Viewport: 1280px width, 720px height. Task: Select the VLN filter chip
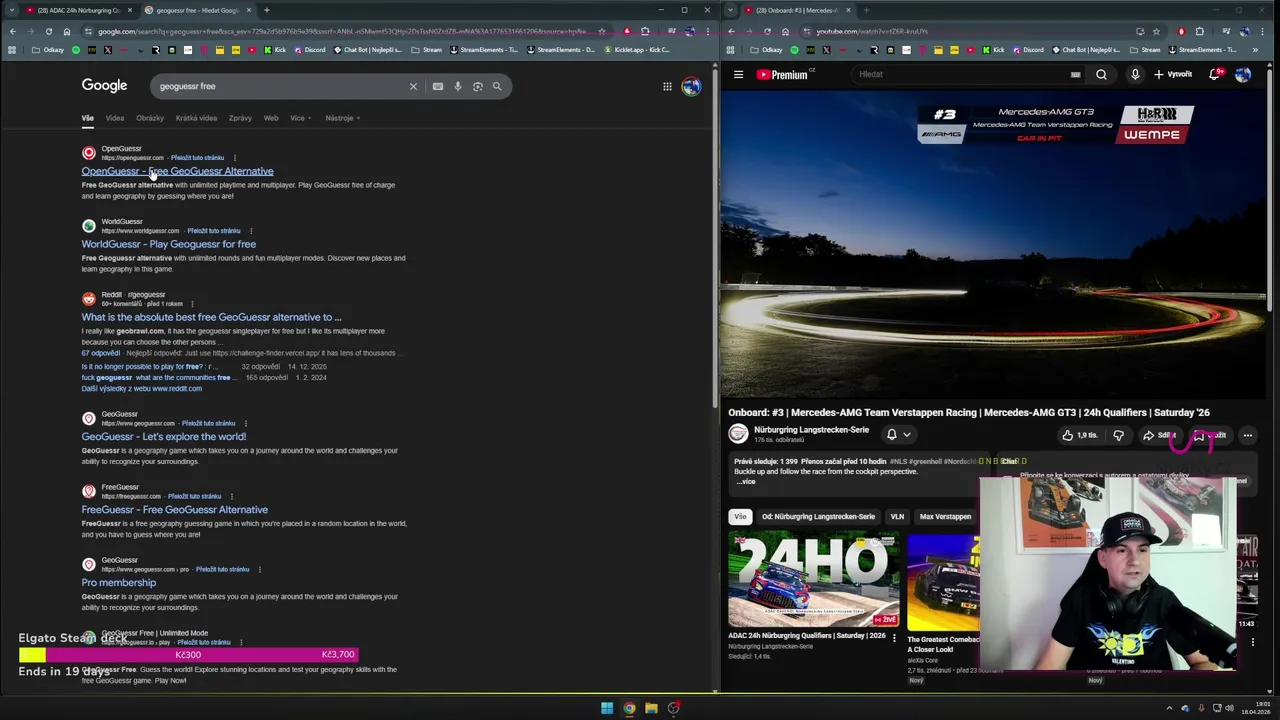tap(897, 517)
